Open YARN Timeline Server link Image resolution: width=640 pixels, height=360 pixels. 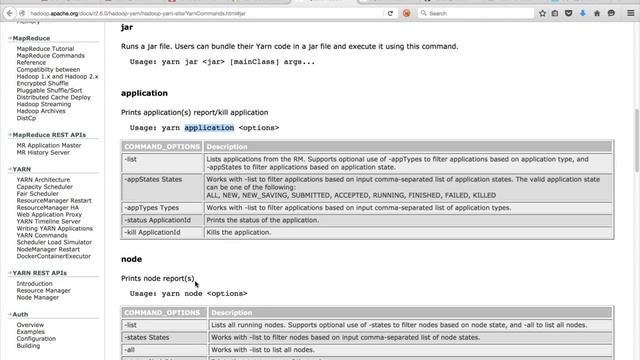point(48,221)
